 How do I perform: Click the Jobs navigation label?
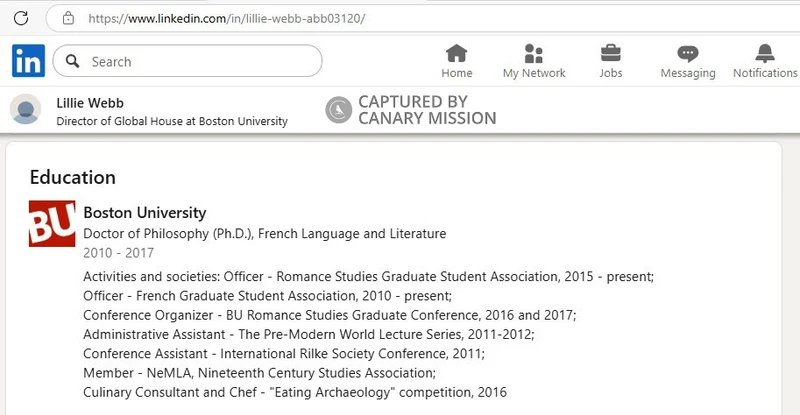pyautogui.click(x=611, y=73)
